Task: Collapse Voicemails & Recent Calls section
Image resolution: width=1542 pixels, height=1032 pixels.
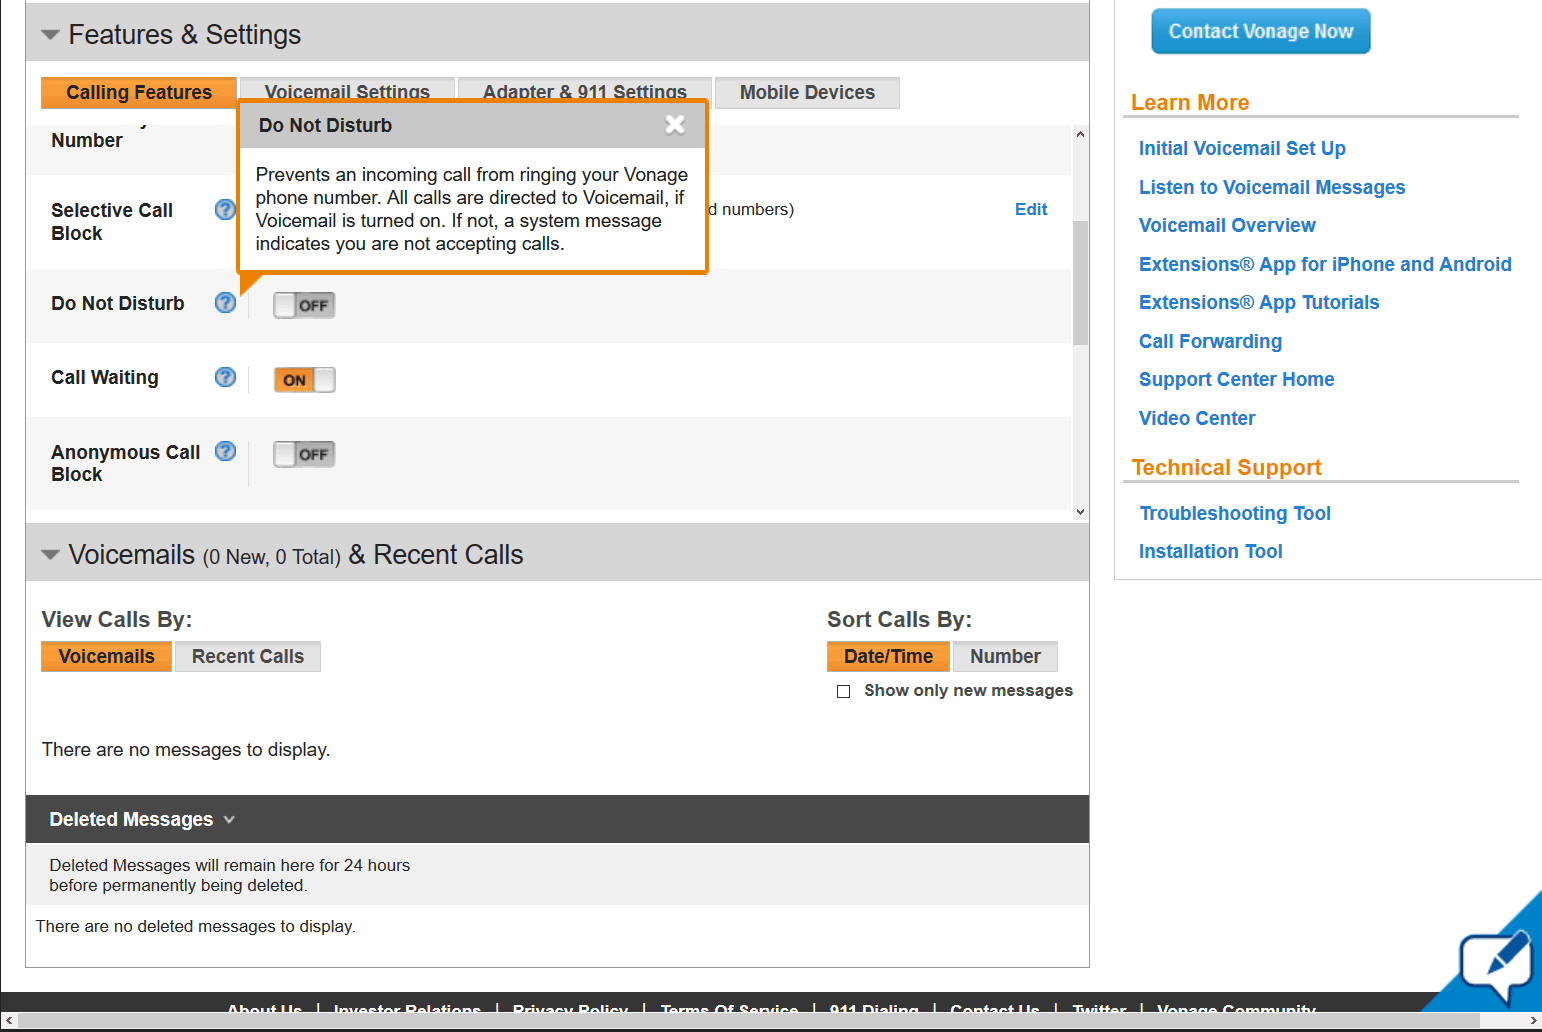Action: point(50,554)
